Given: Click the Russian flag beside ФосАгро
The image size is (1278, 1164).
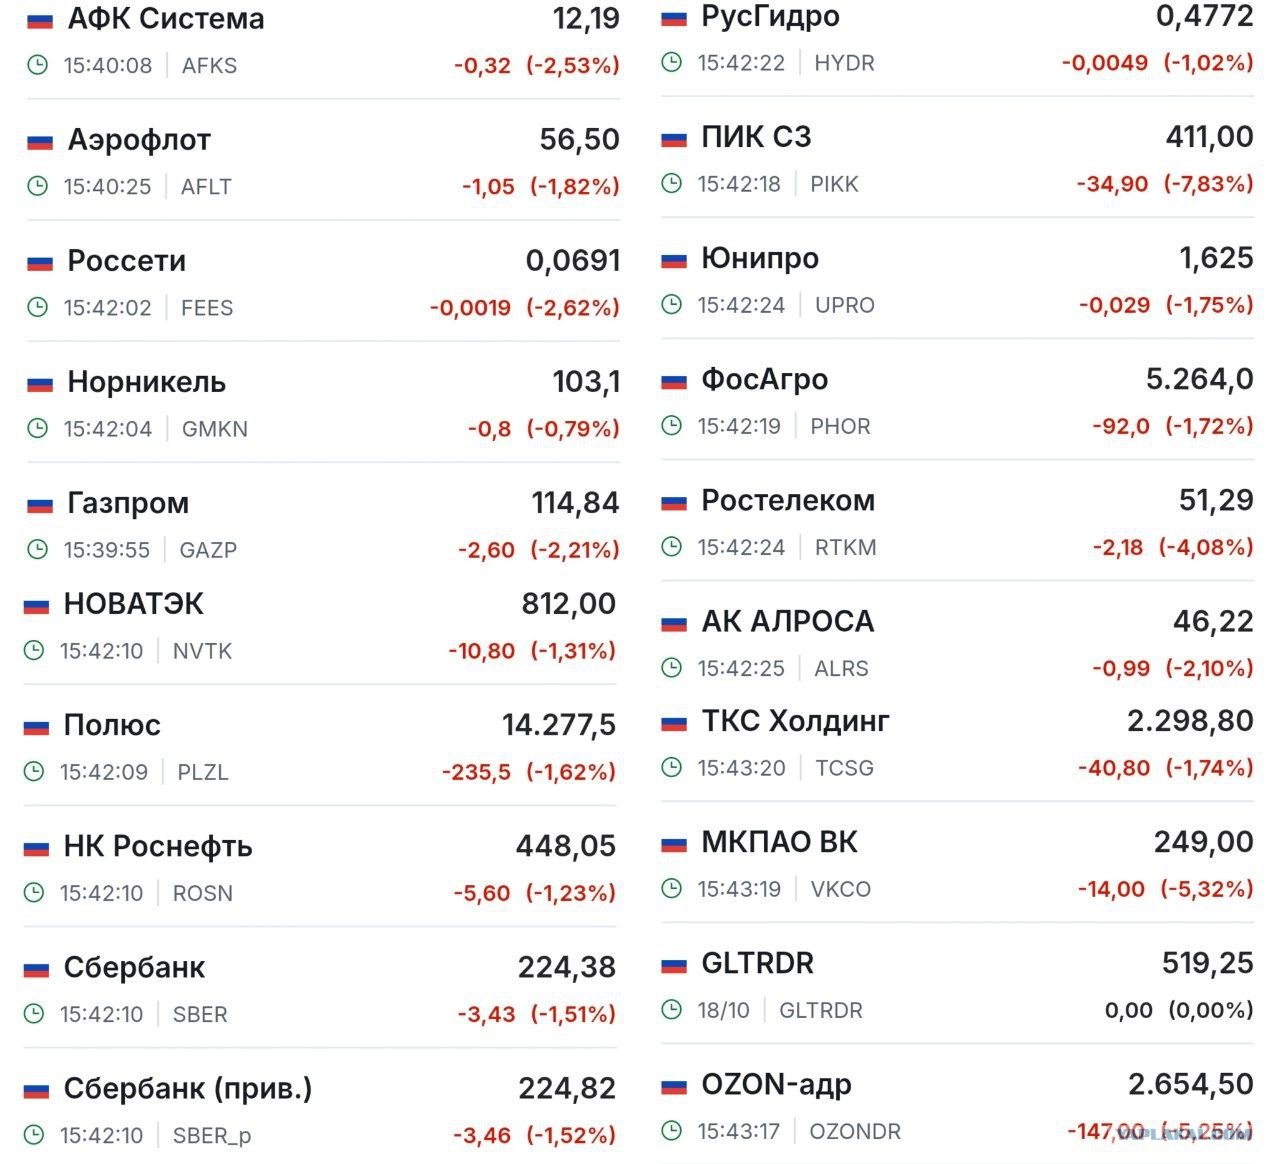Looking at the screenshot, I should [x=674, y=381].
